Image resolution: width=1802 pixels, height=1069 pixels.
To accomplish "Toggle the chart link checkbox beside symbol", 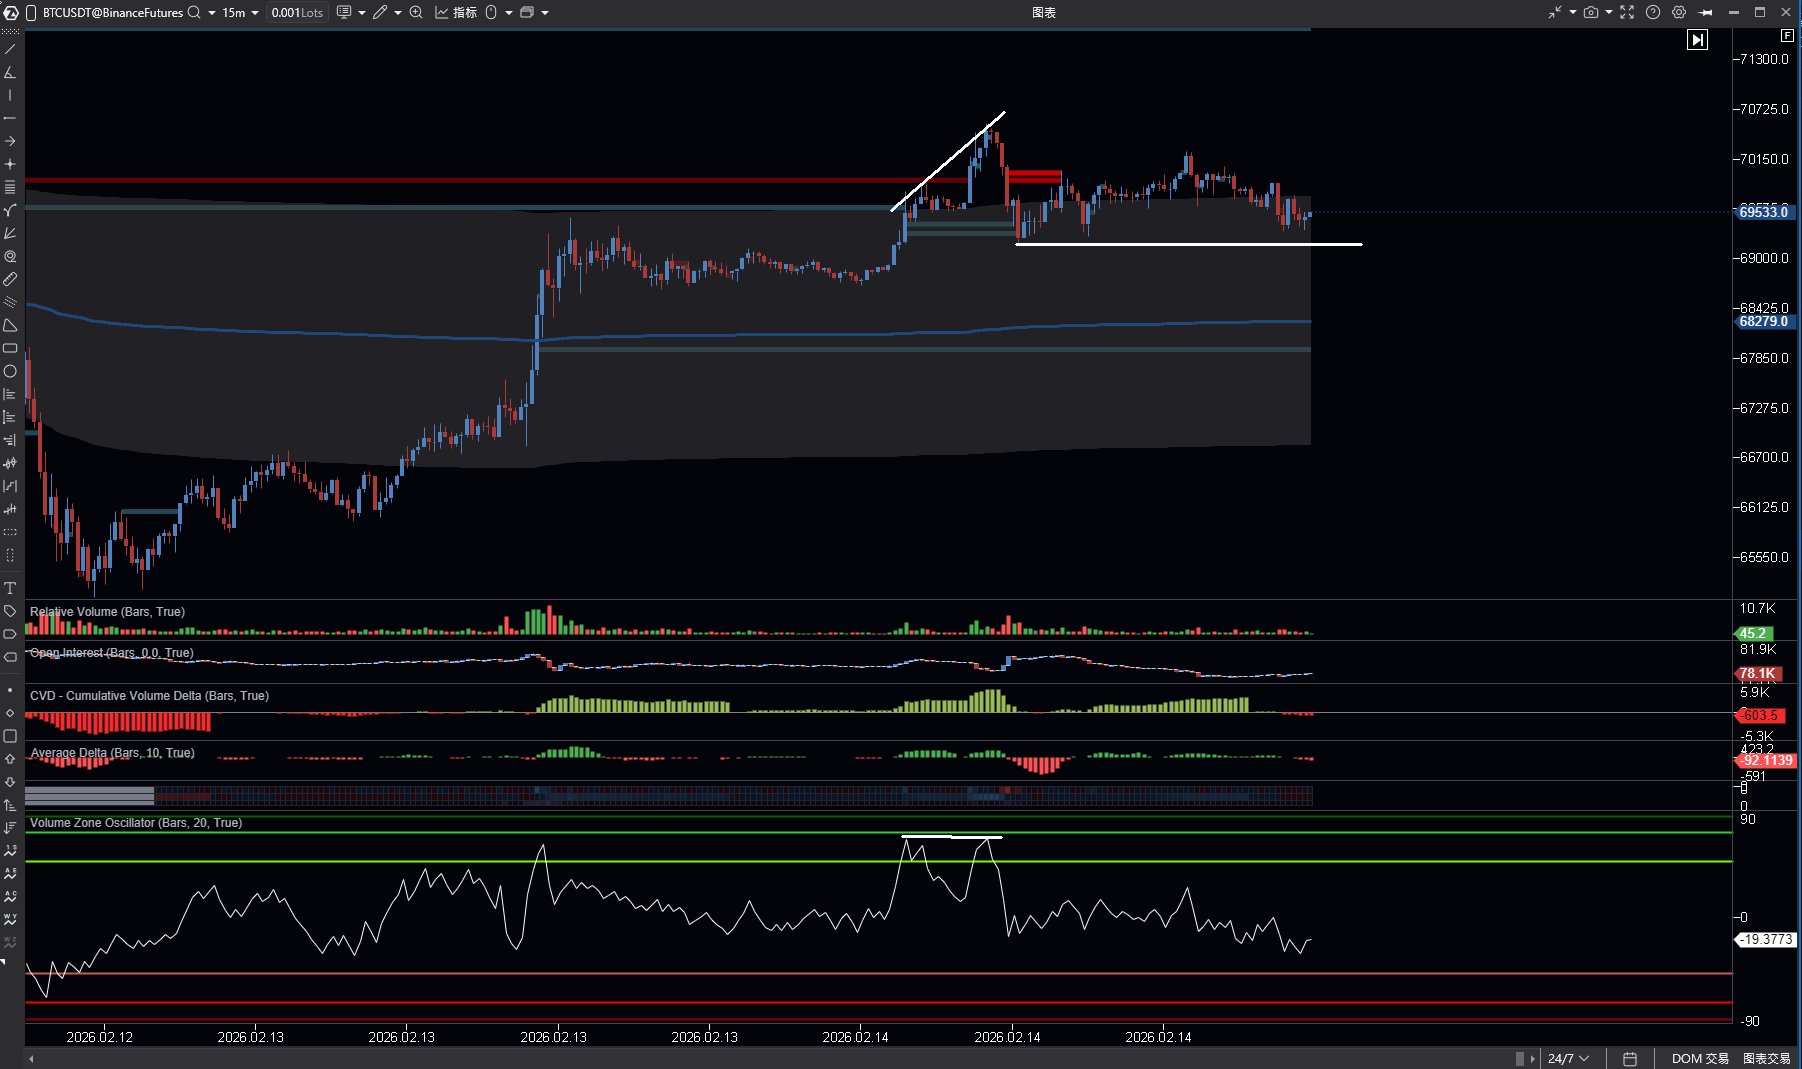I will tap(31, 12).
